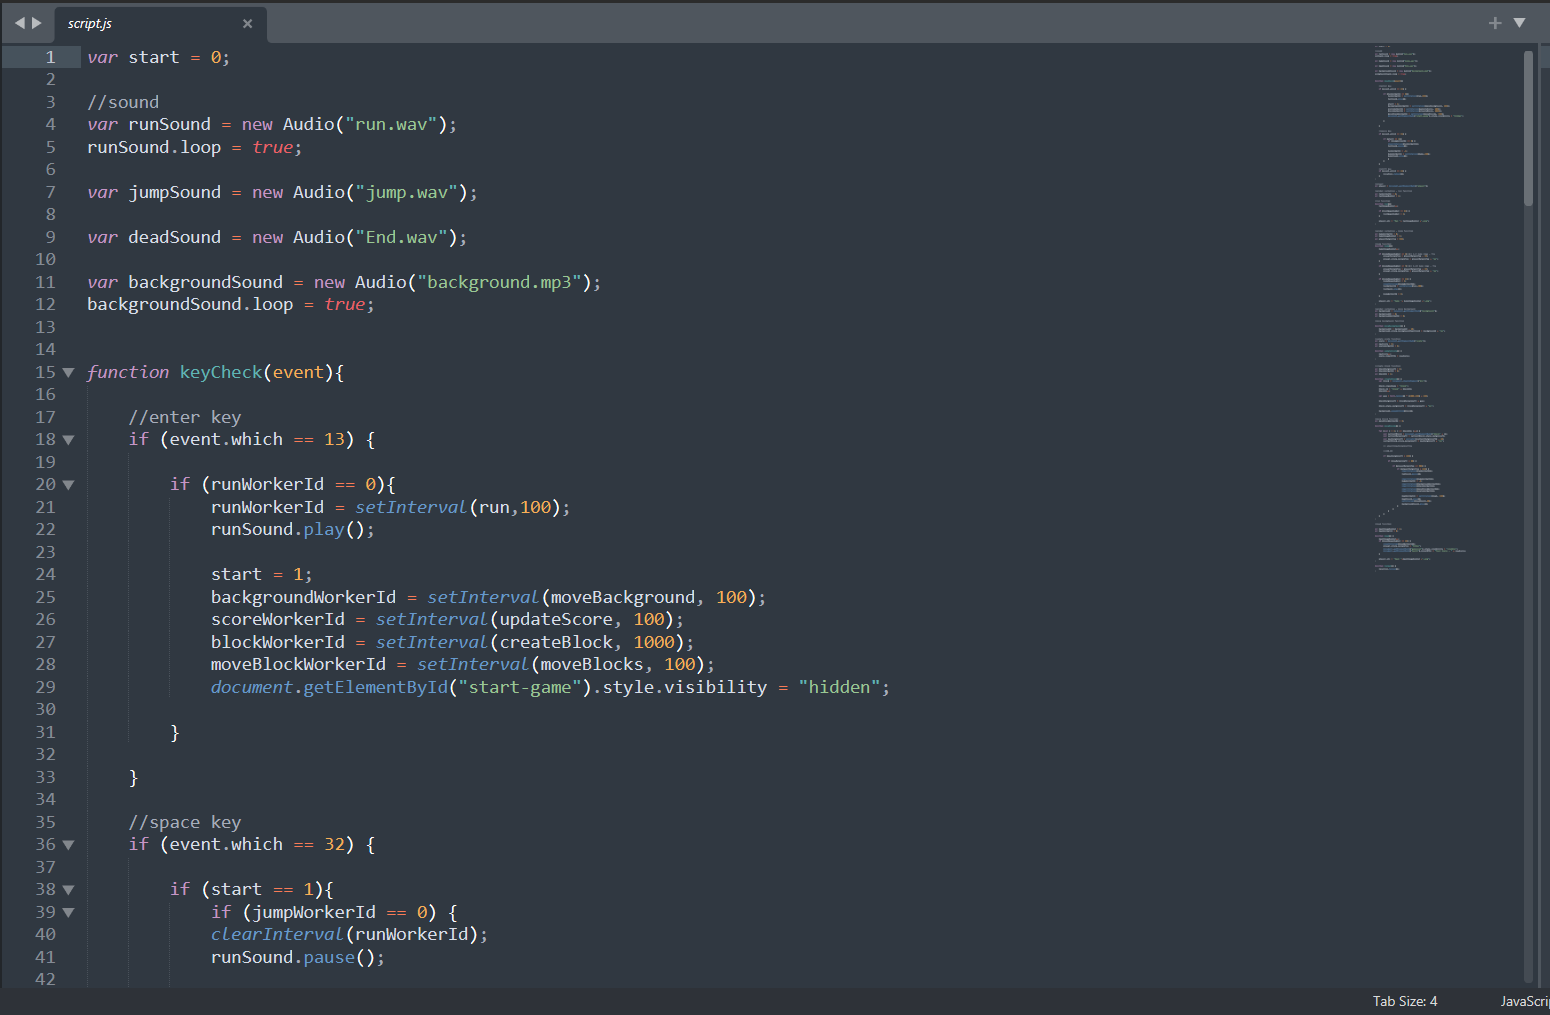Click the //space key comment
Screen dimensions: 1550x1015
[185, 822]
